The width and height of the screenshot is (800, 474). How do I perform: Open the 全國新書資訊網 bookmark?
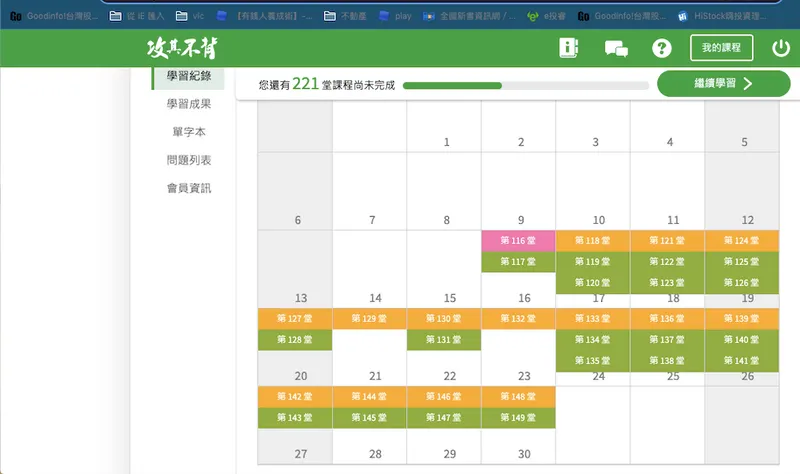click(x=469, y=16)
